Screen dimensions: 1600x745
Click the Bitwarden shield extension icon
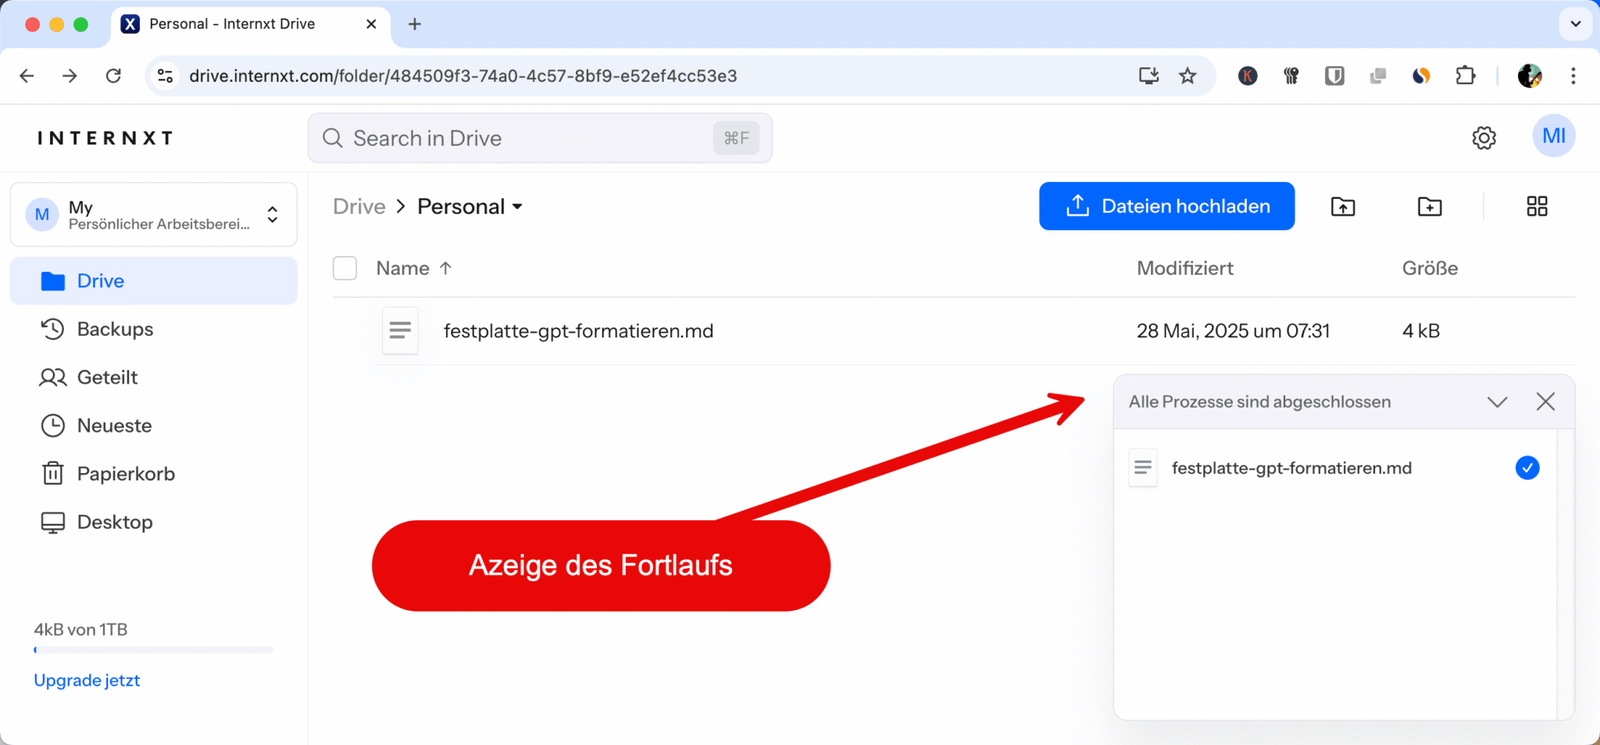tap(1335, 76)
